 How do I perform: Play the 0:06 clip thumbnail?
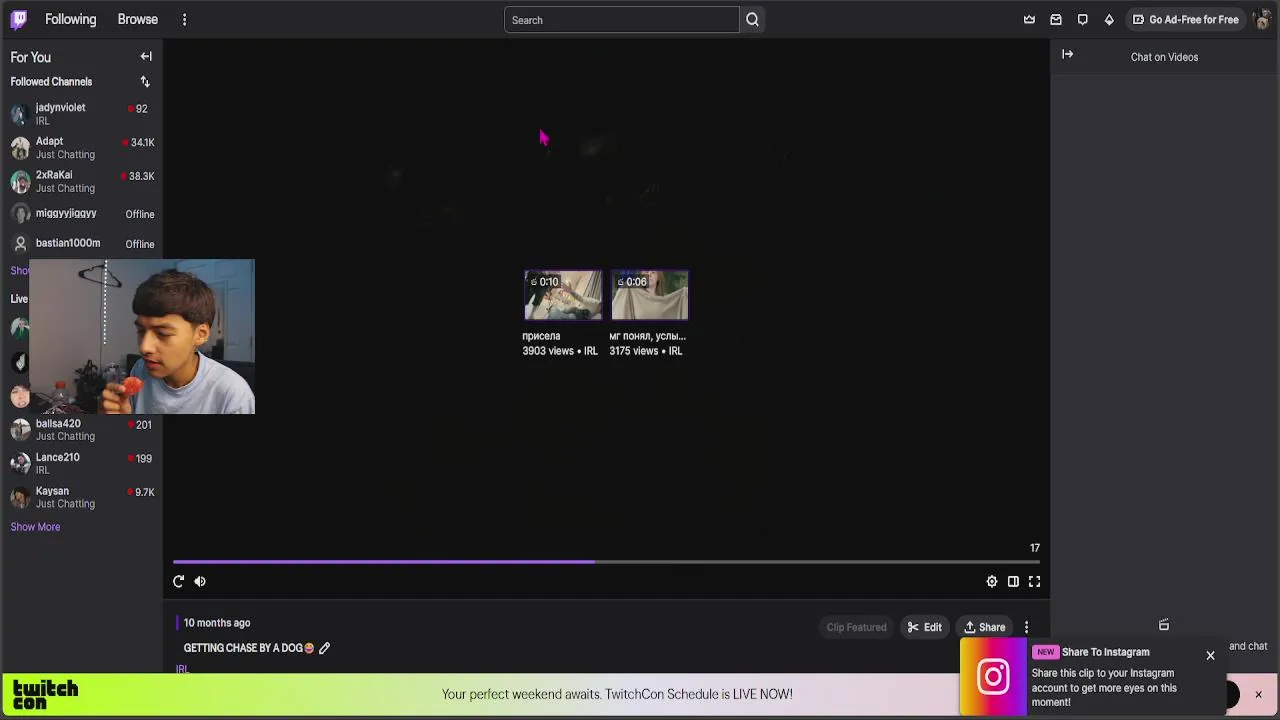click(x=649, y=295)
